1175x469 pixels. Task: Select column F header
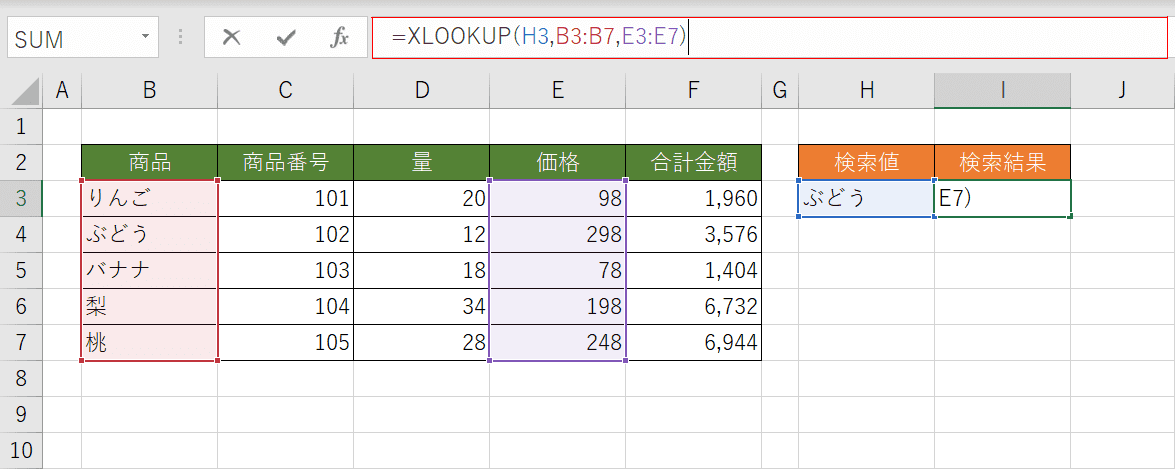(693, 91)
